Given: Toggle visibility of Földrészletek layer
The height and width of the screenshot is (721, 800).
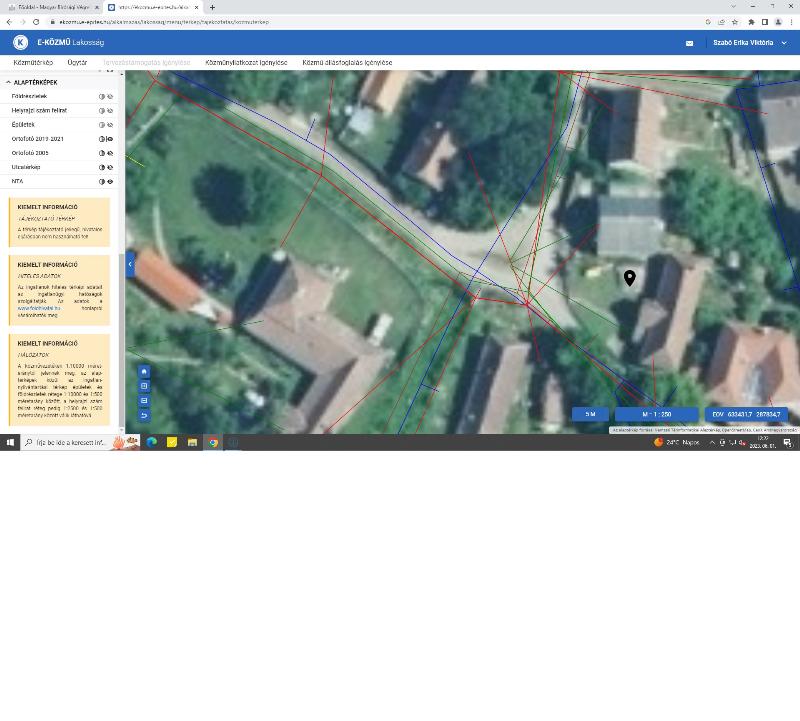Looking at the screenshot, I should pos(110,96).
